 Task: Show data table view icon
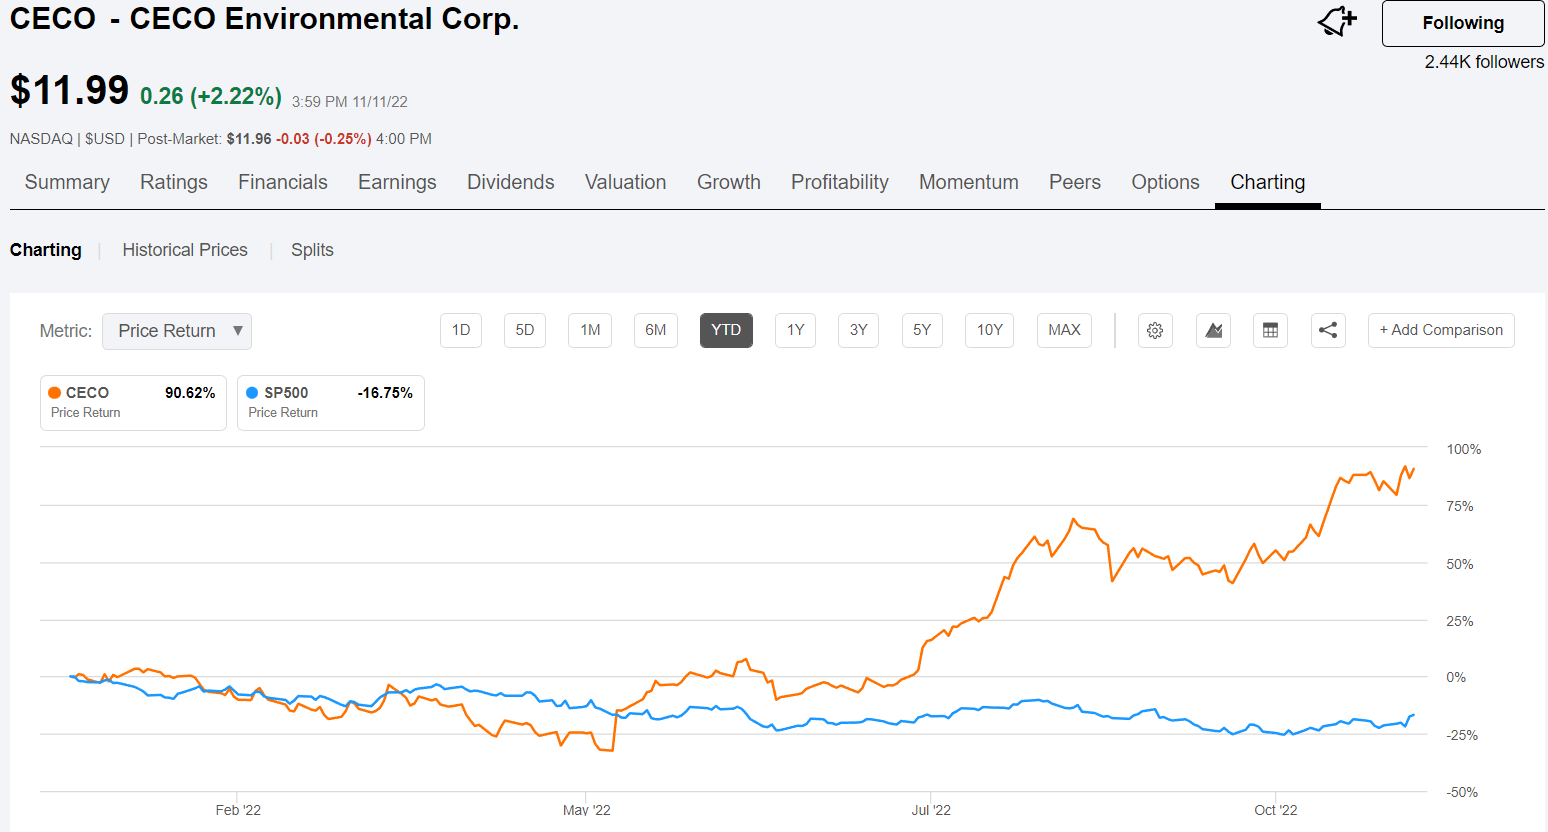tap(1270, 331)
